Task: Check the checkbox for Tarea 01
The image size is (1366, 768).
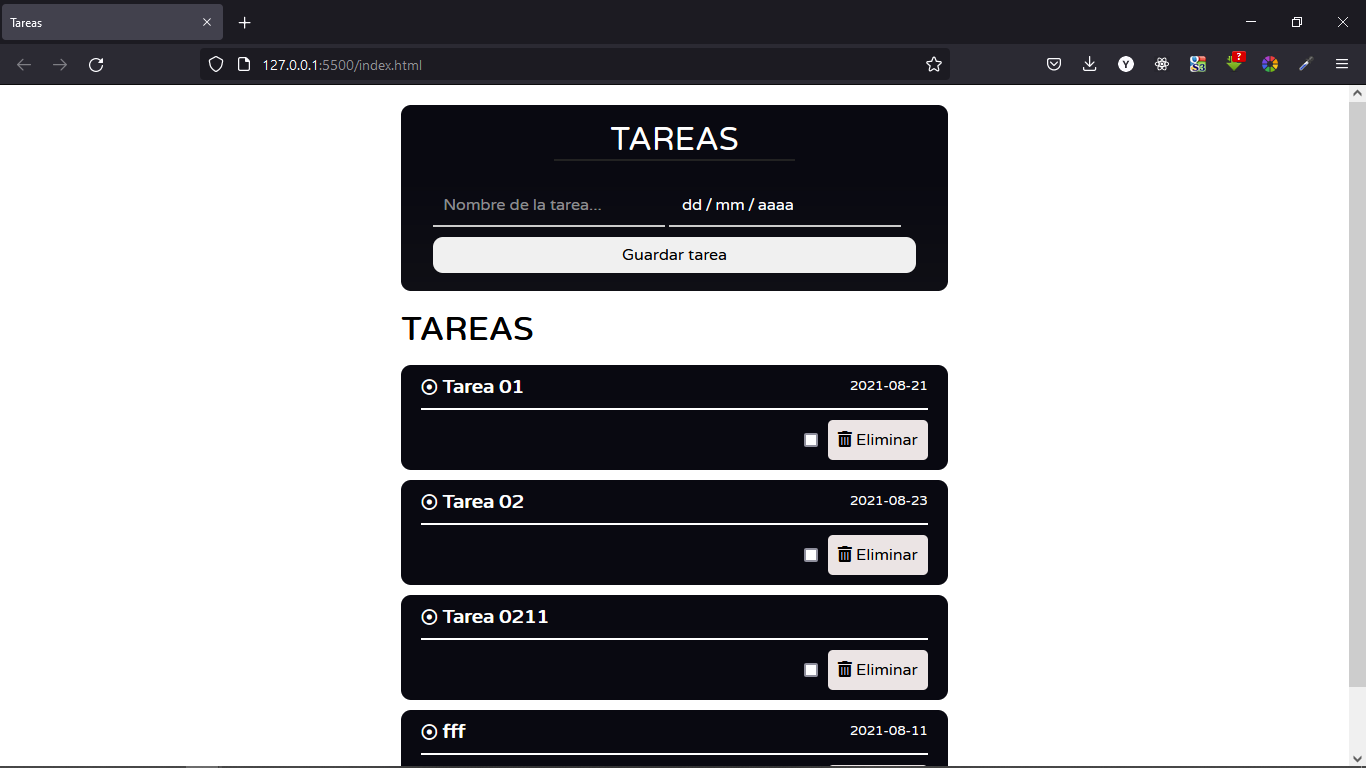Action: tap(811, 440)
